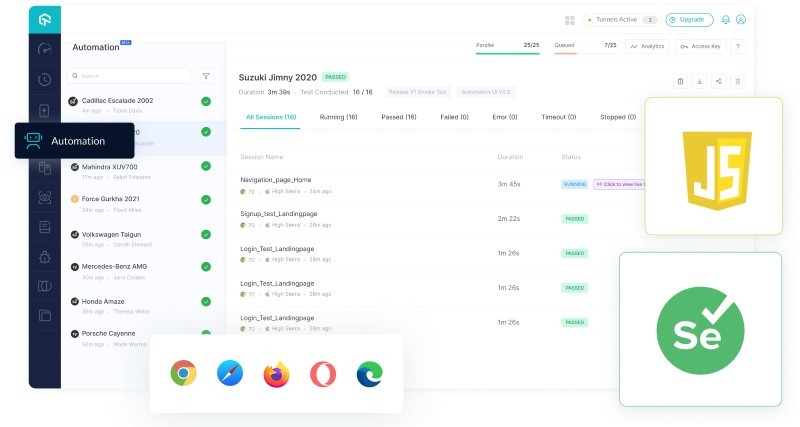Click the Automation UI V2.0 tag
800x427 pixels.
(x=486, y=92)
